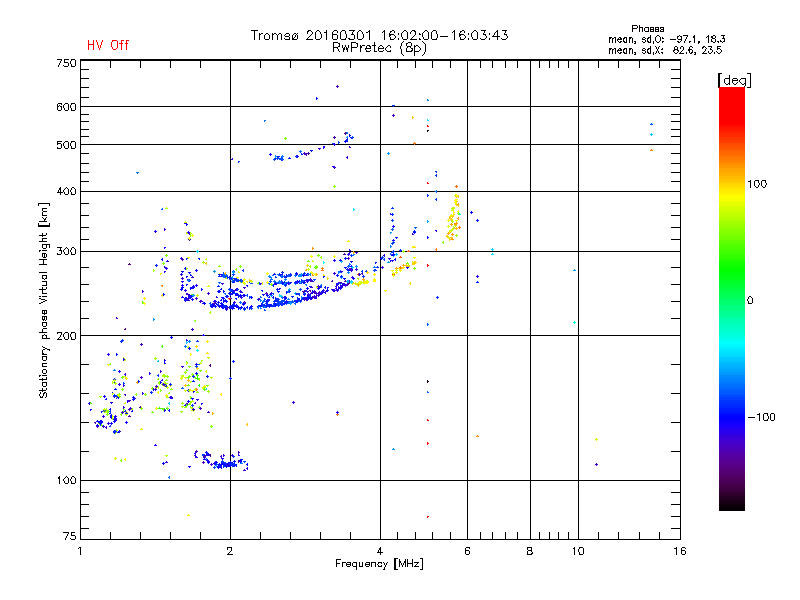Click the red 'HV Off' label
This screenshot has height=600, width=800.
pos(108,45)
